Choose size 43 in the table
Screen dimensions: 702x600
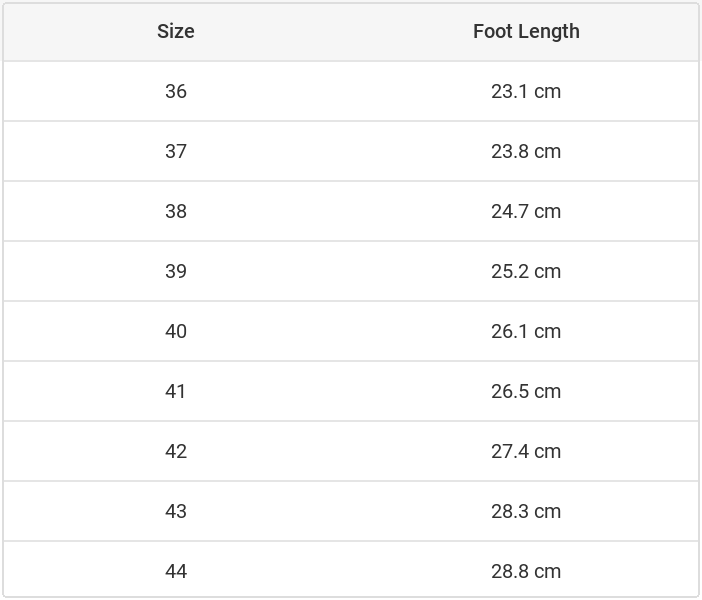coord(176,511)
